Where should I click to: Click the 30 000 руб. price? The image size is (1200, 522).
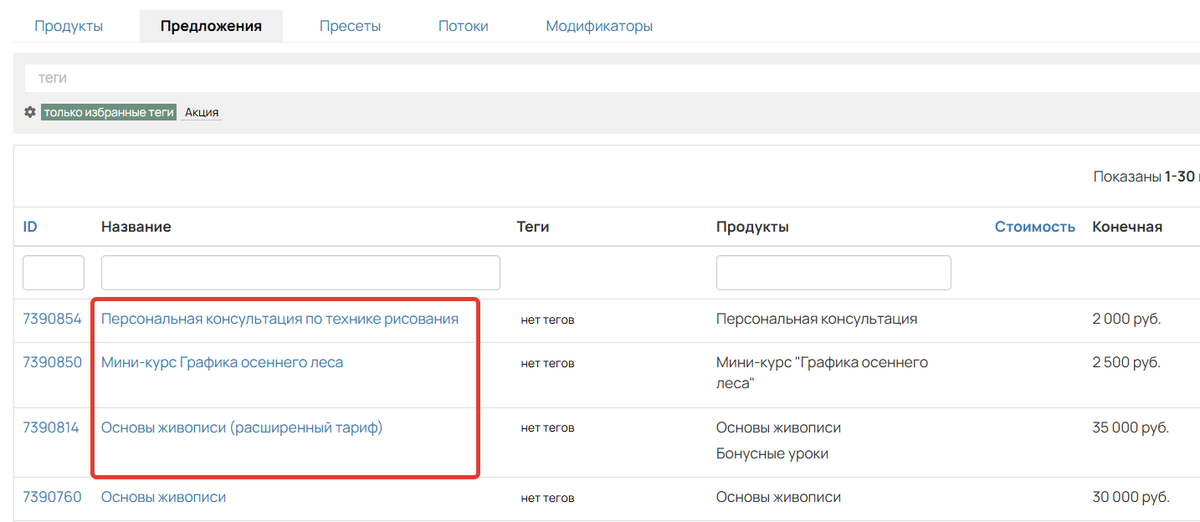click(1130, 496)
